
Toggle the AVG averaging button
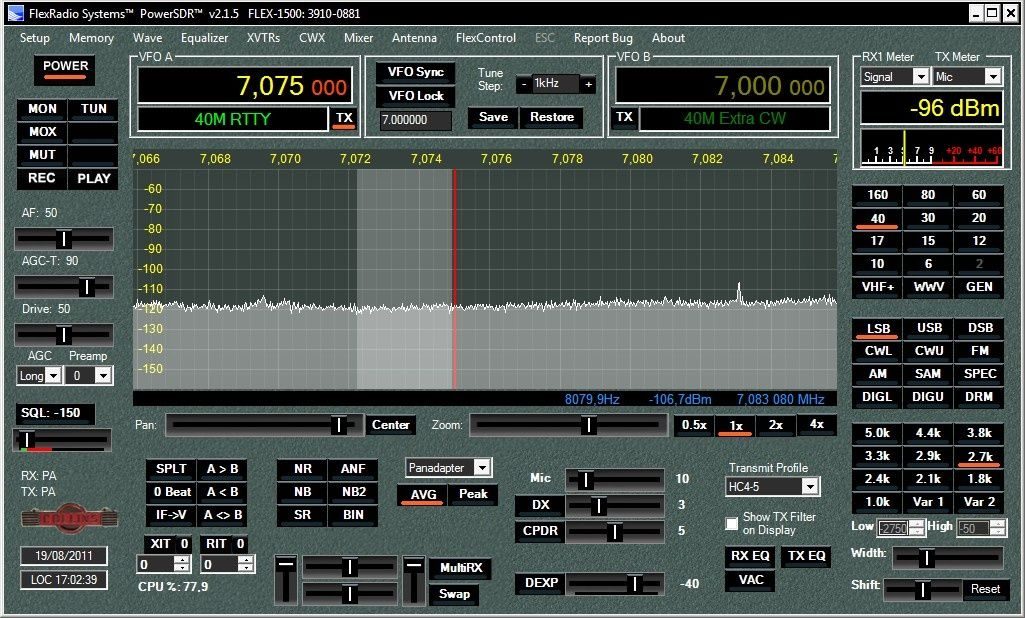pyautogui.click(x=422, y=494)
